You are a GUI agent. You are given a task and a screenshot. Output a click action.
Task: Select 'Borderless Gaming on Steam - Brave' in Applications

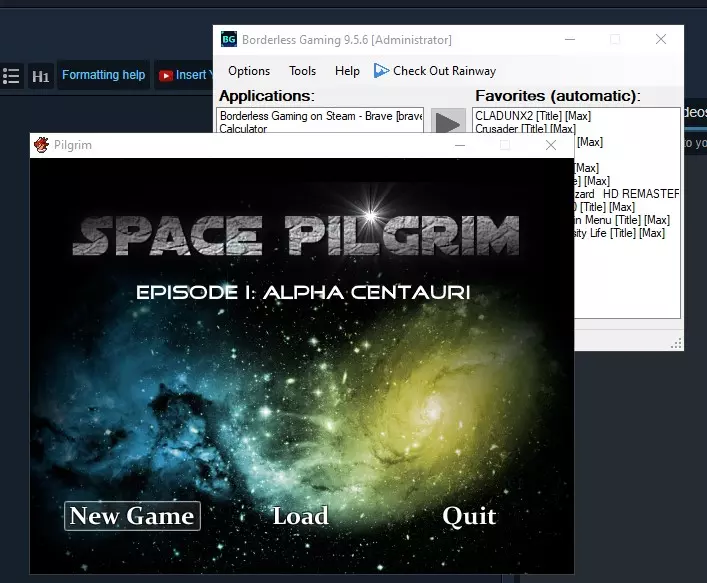click(320, 116)
